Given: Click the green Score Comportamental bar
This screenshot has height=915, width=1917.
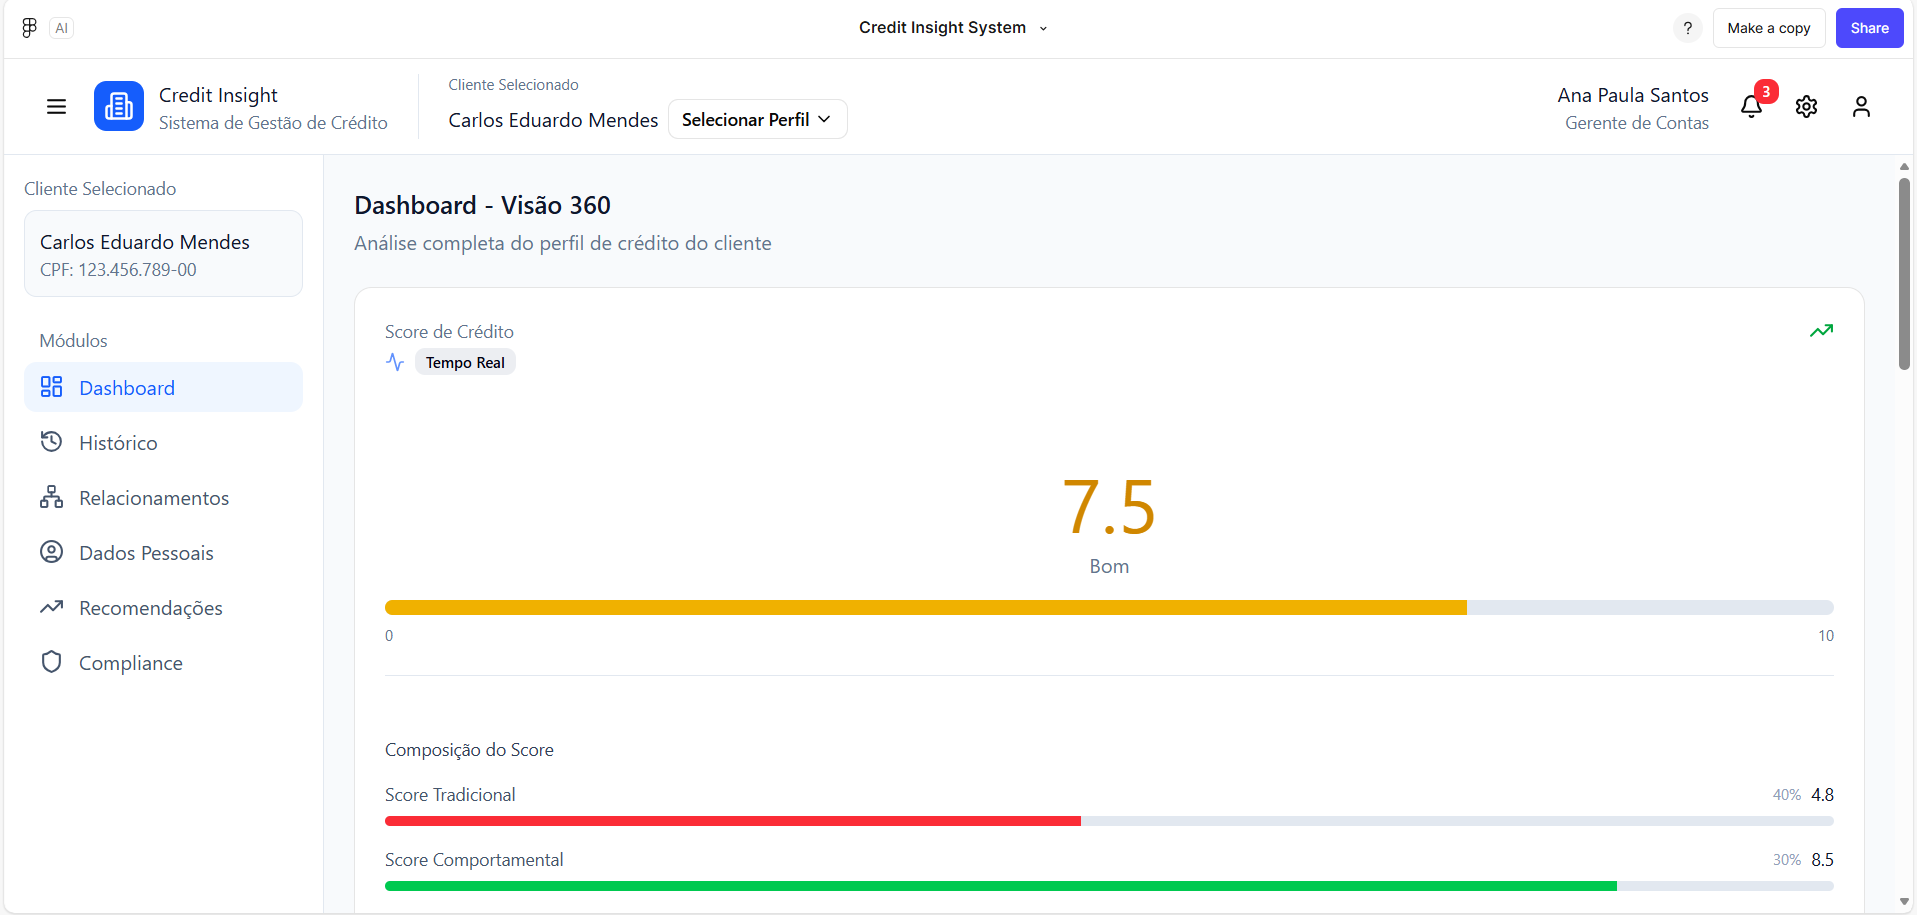Looking at the screenshot, I should pos(1001,886).
